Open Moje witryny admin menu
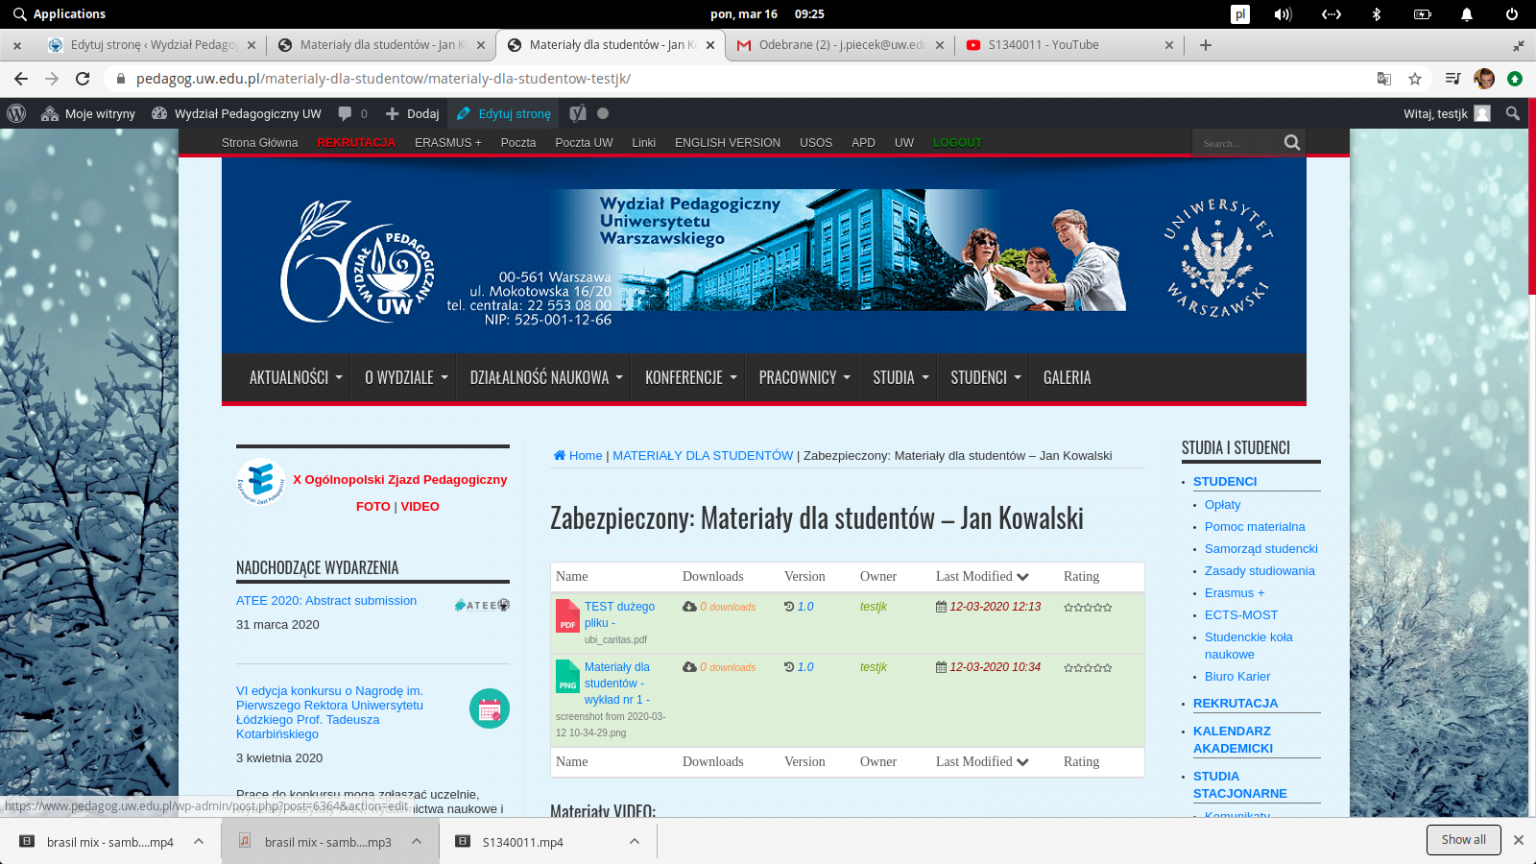Image resolution: width=1536 pixels, height=864 pixels. pos(88,113)
